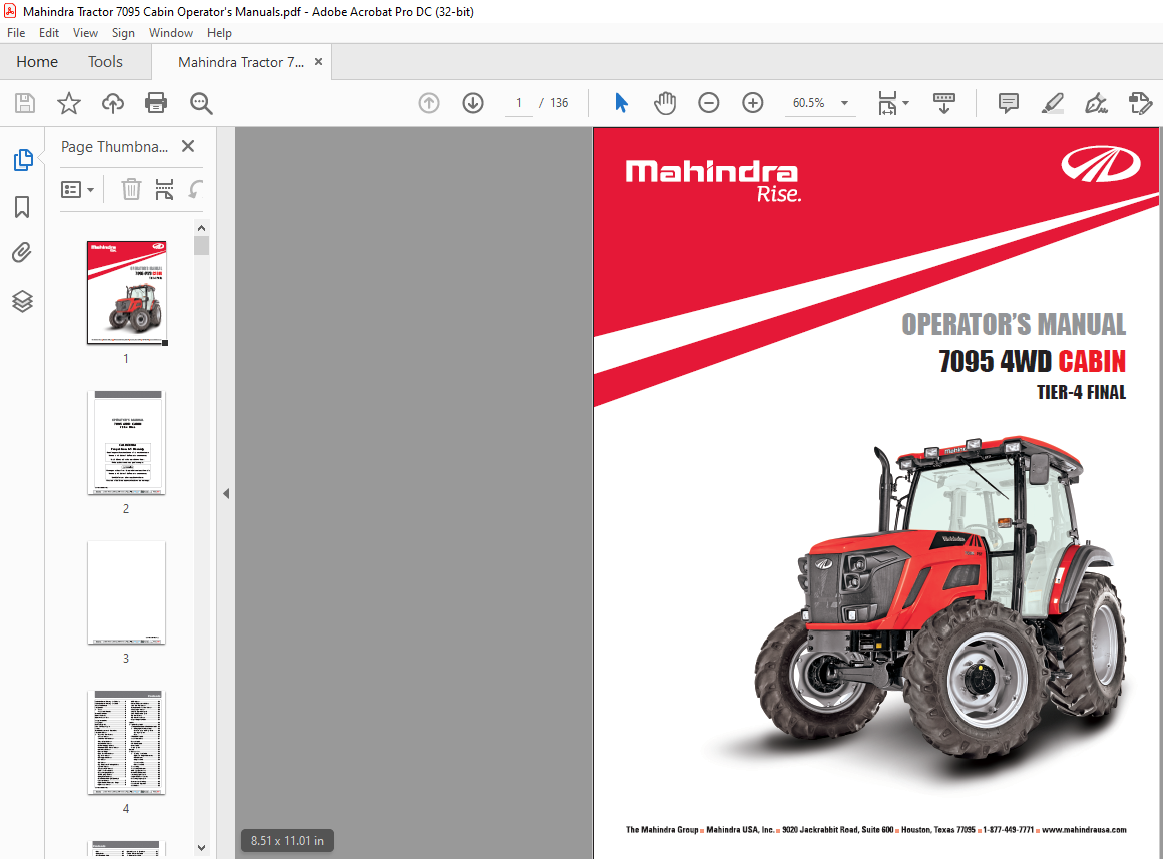Click the scrolling mode keyboard icon
This screenshot has width=1163, height=859.
coord(943,102)
